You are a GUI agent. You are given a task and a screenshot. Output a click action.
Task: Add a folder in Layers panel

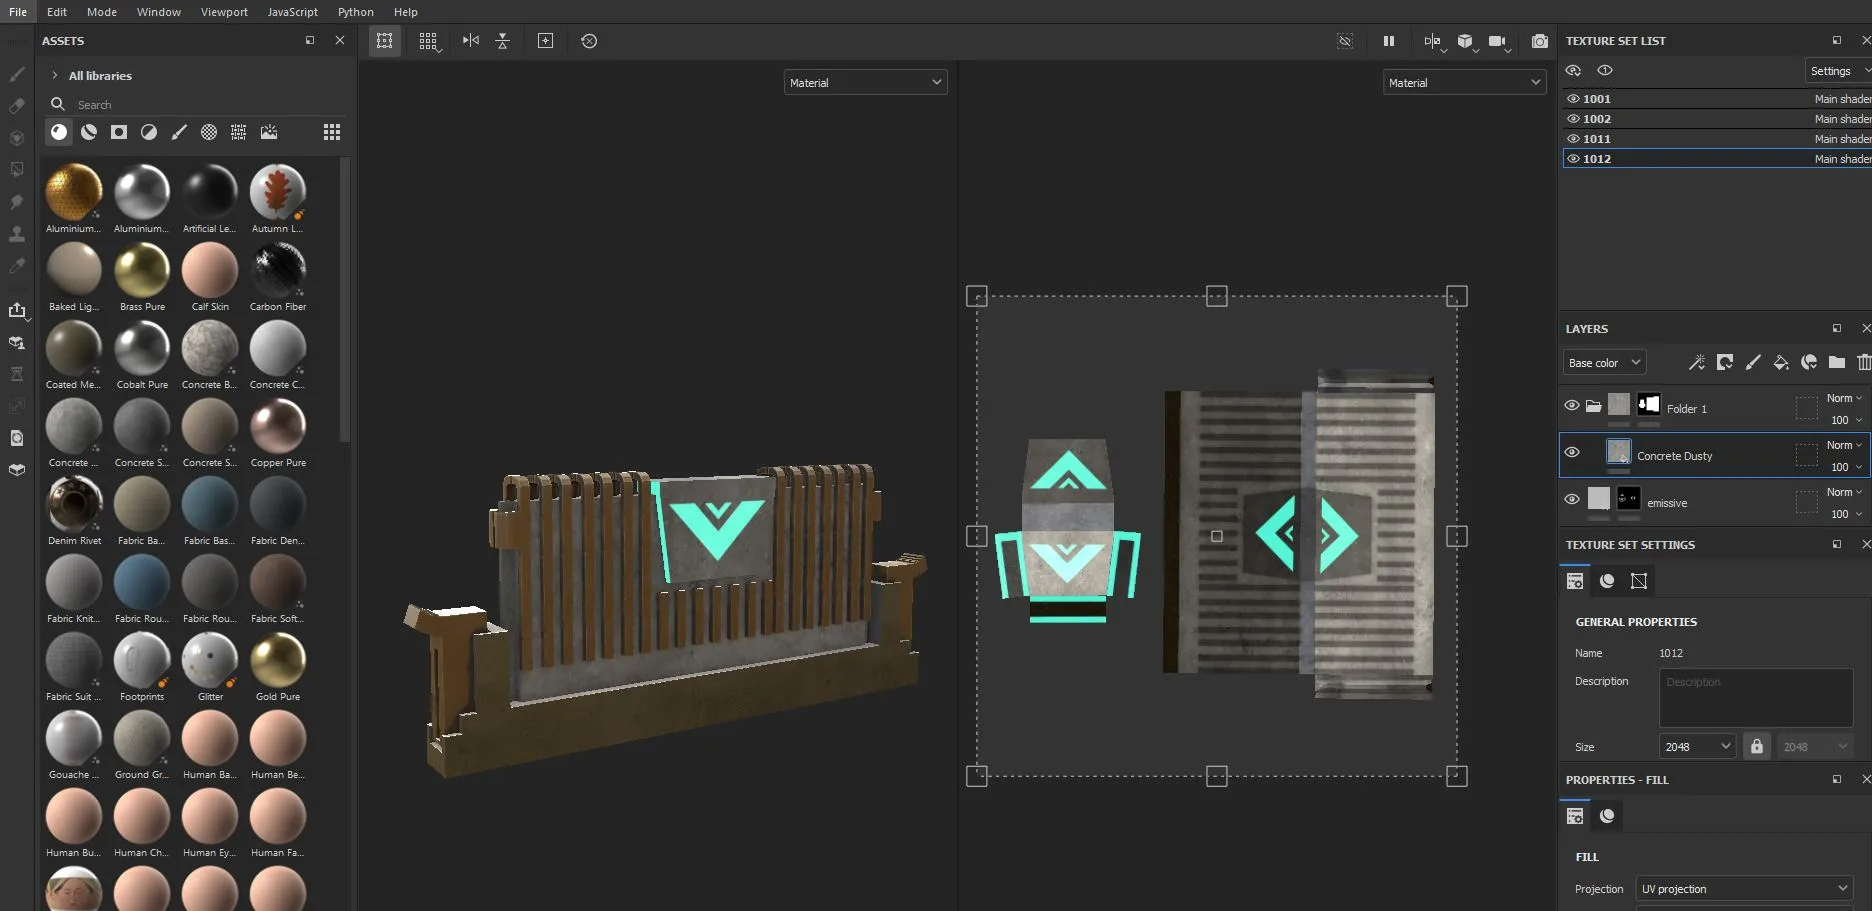click(x=1837, y=362)
